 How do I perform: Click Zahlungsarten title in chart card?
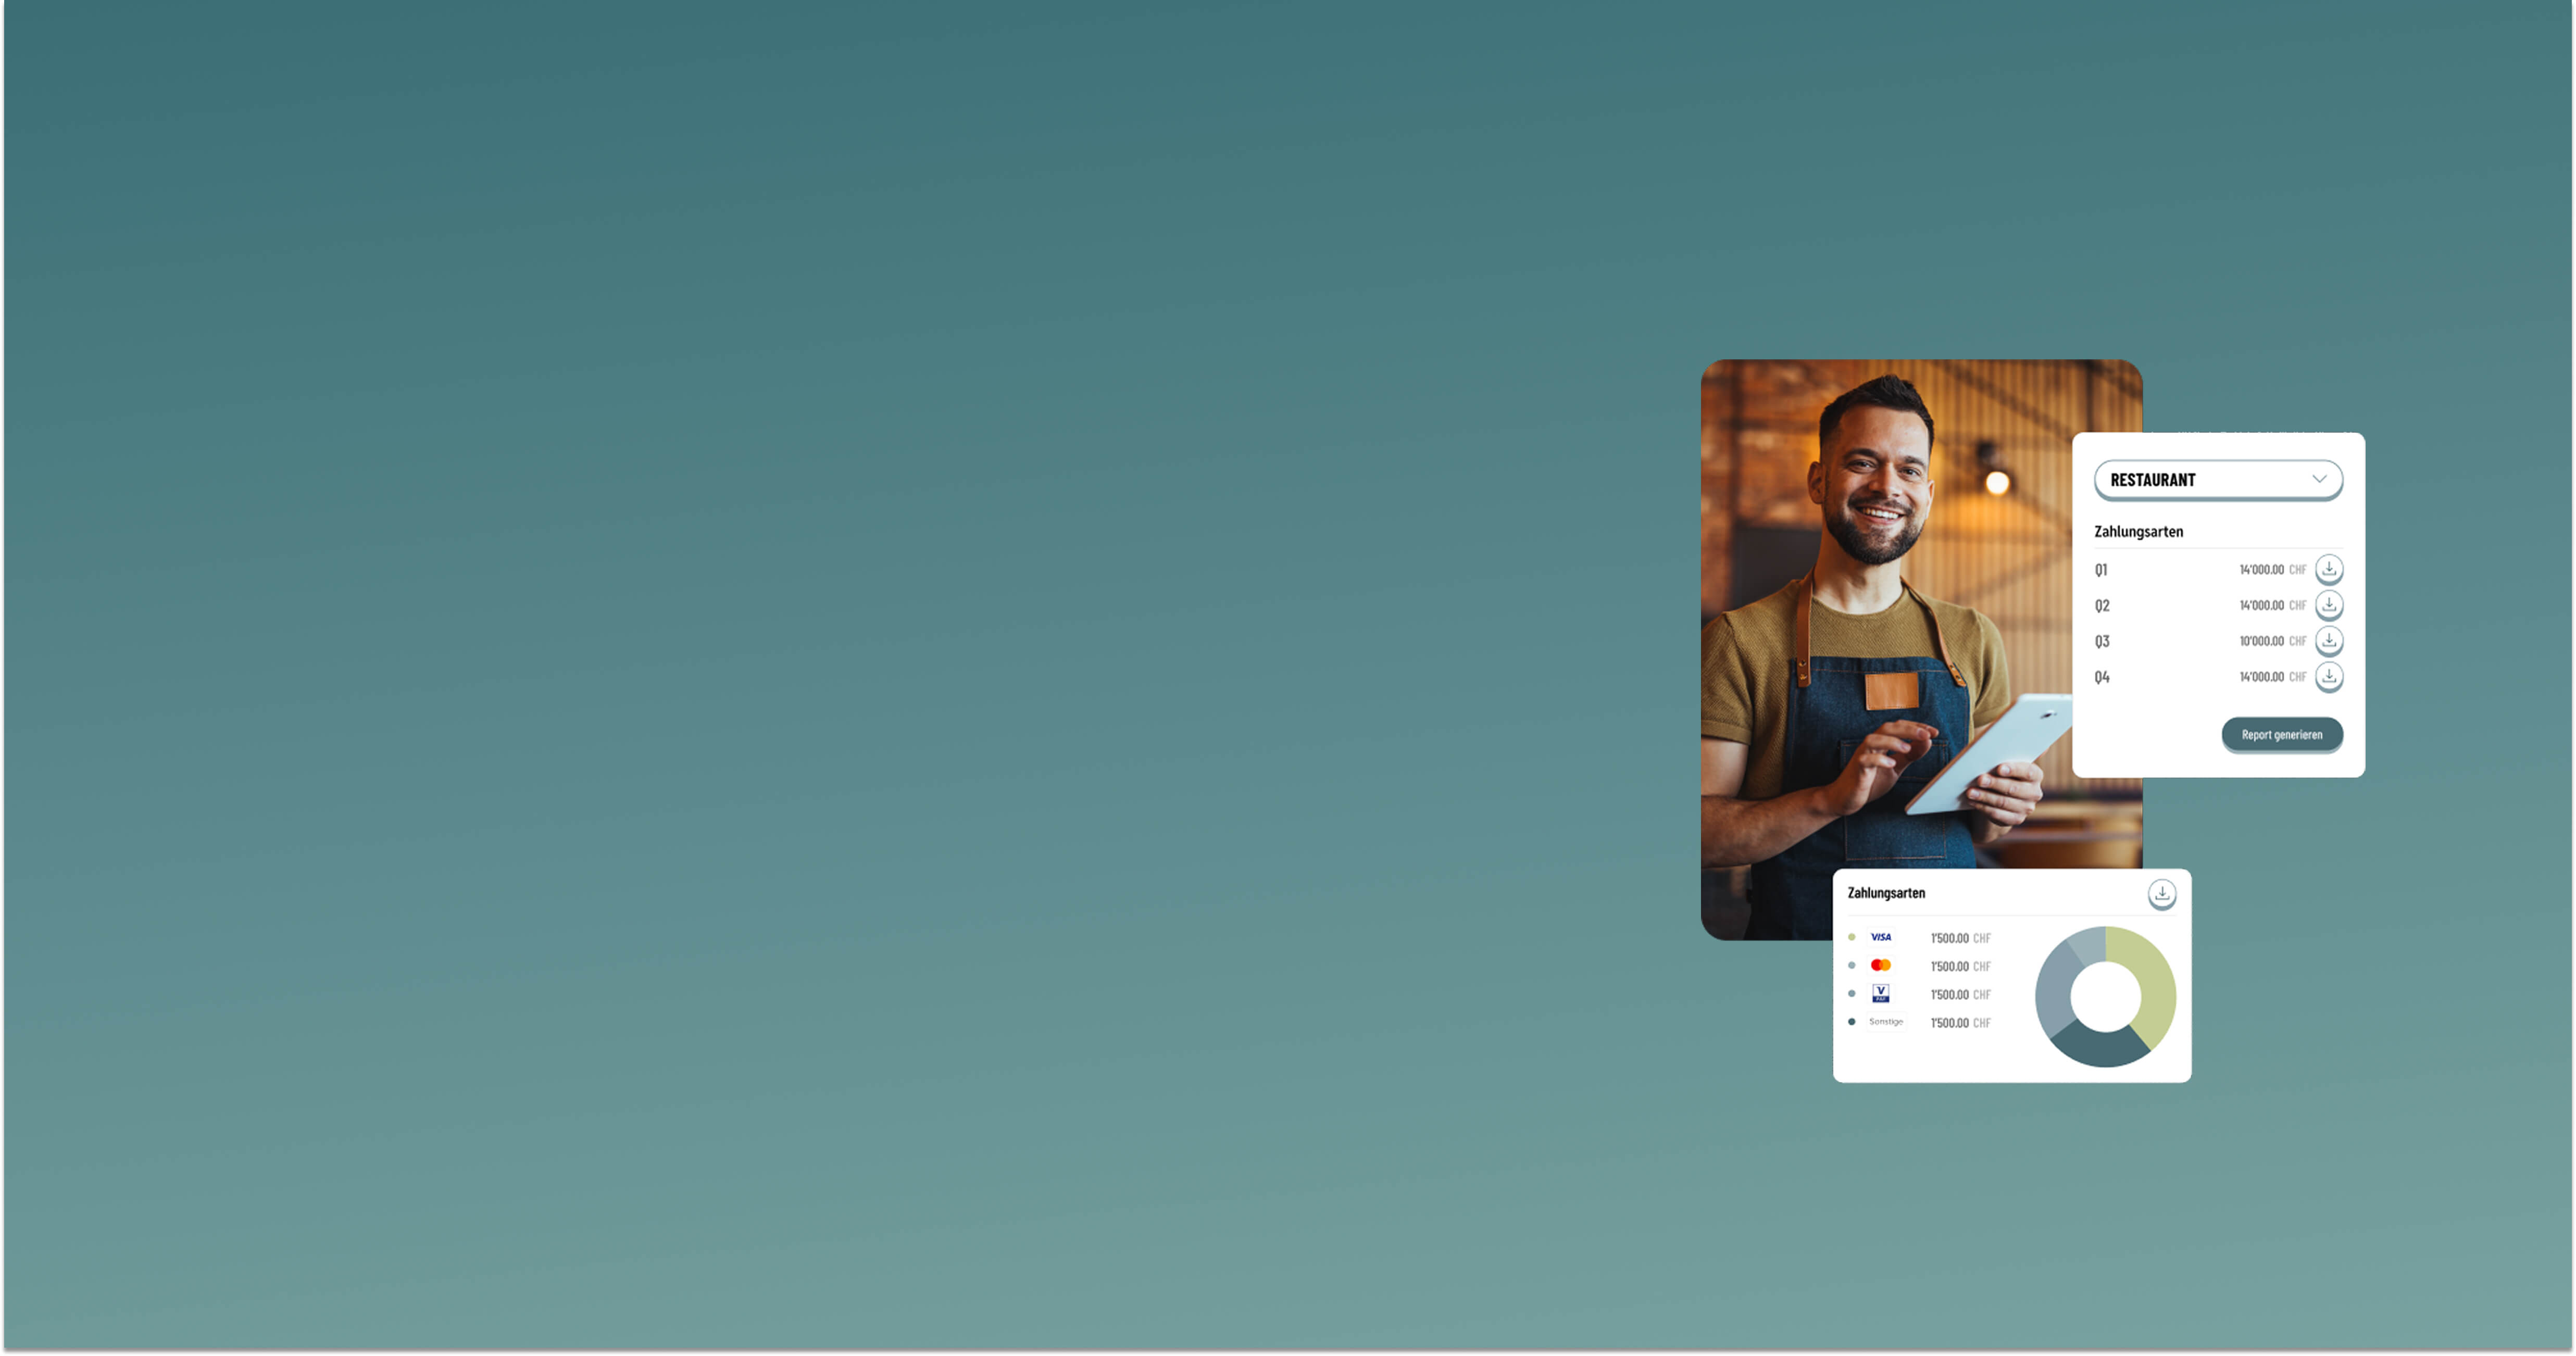1886,893
